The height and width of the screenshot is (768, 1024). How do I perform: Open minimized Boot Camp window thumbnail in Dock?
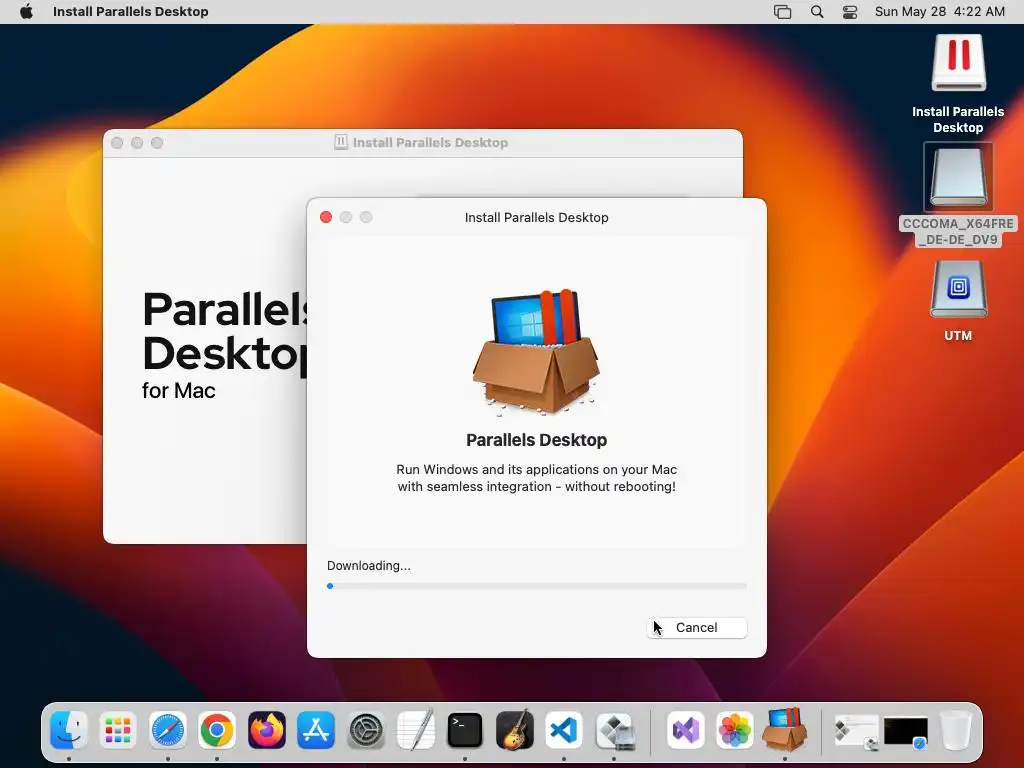[x=856, y=731]
